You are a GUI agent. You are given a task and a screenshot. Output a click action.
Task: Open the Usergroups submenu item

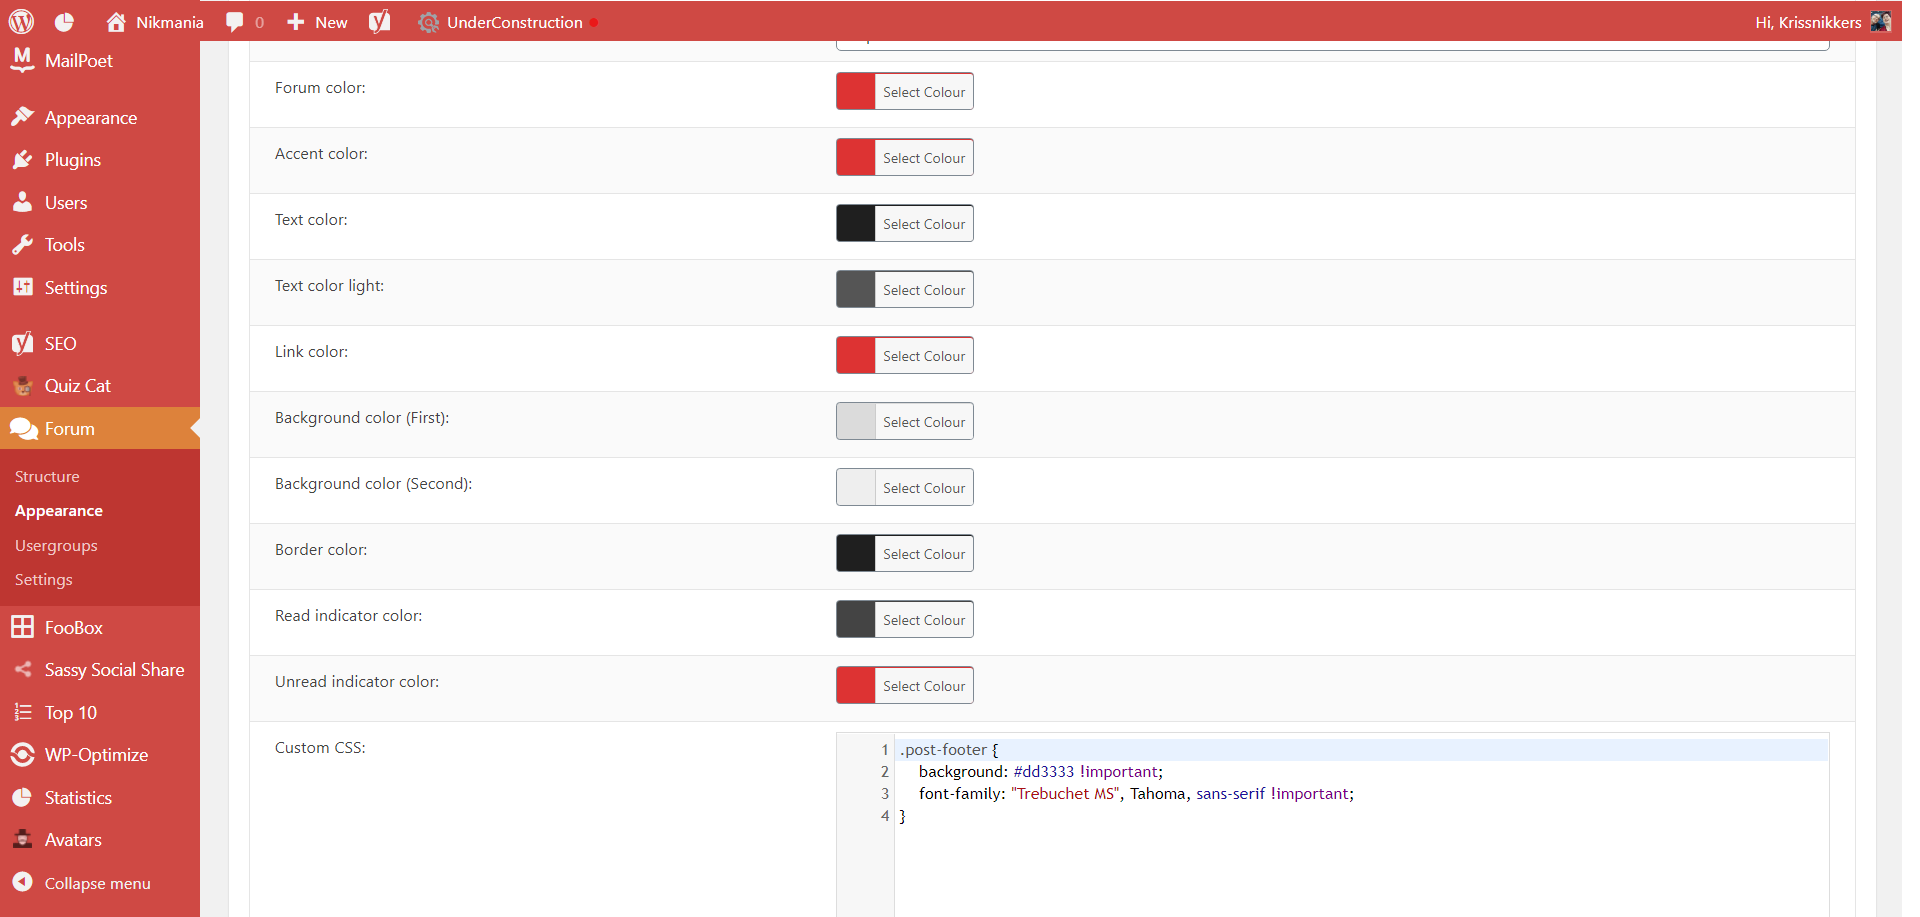click(x=56, y=546)
